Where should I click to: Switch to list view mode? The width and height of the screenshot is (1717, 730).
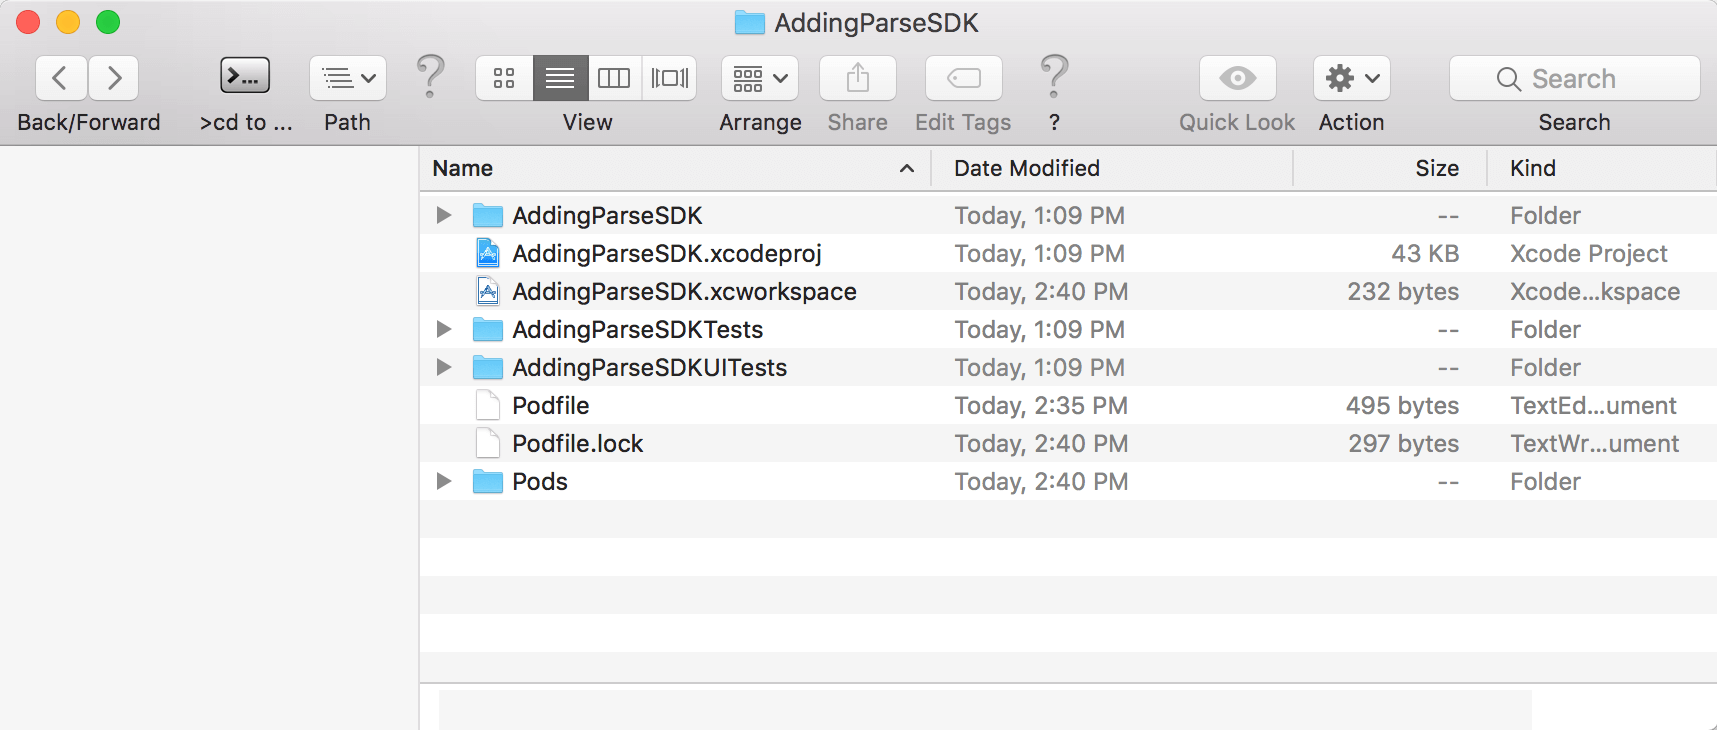pyautogui.click(x=560, y=78)
